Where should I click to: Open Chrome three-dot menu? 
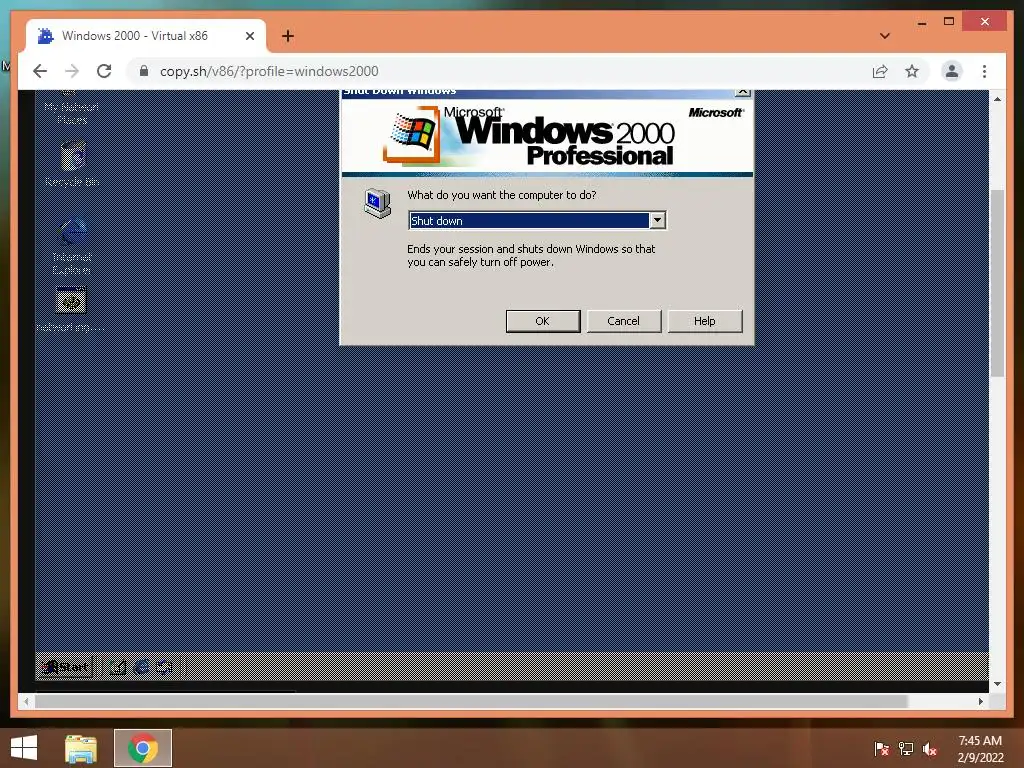(x=984, y=71)
